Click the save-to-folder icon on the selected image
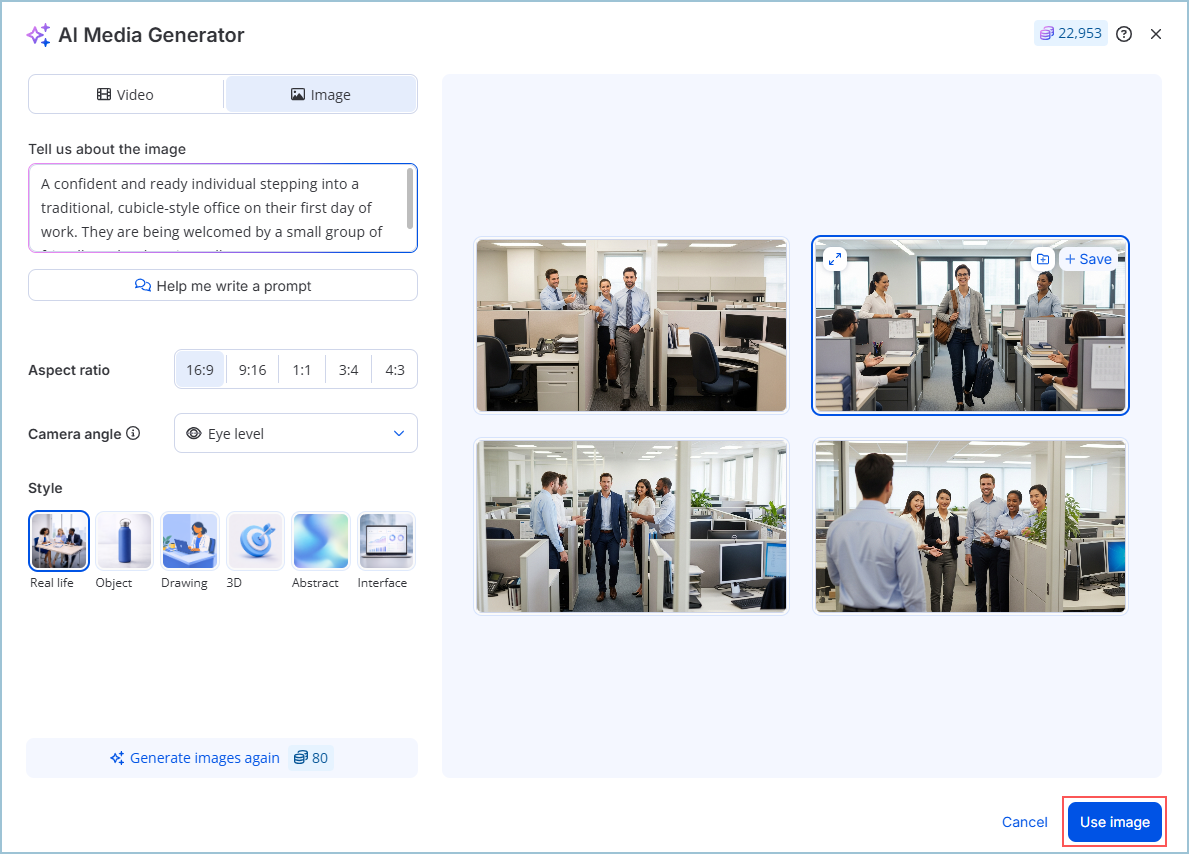1189x854 pixels. coord(1042,259)
